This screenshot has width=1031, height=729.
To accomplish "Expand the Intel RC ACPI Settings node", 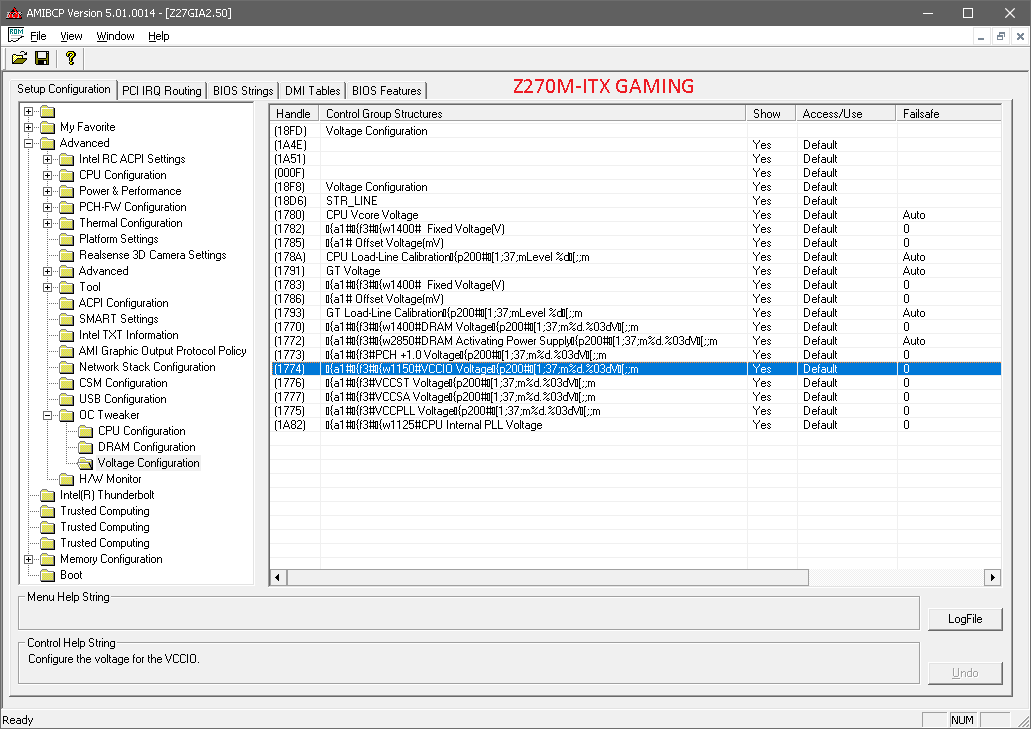I will 47,159.
